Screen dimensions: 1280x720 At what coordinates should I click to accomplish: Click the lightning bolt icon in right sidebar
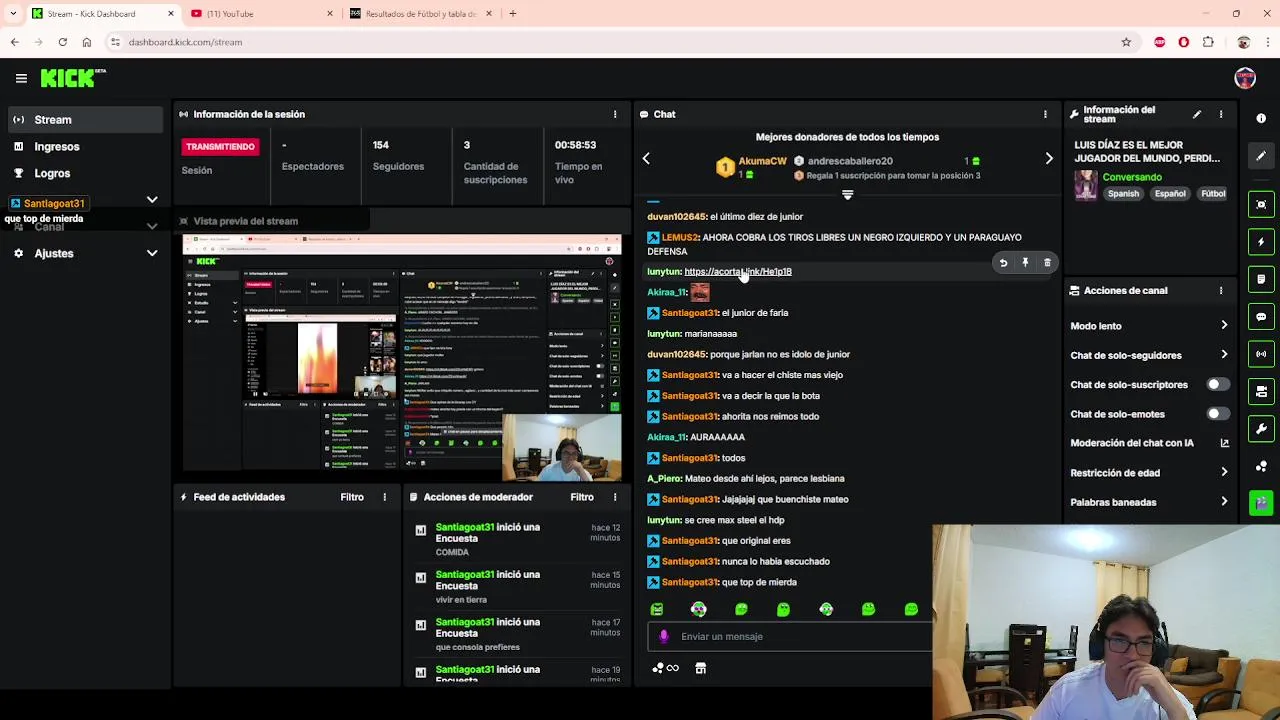coord(1261,242)
